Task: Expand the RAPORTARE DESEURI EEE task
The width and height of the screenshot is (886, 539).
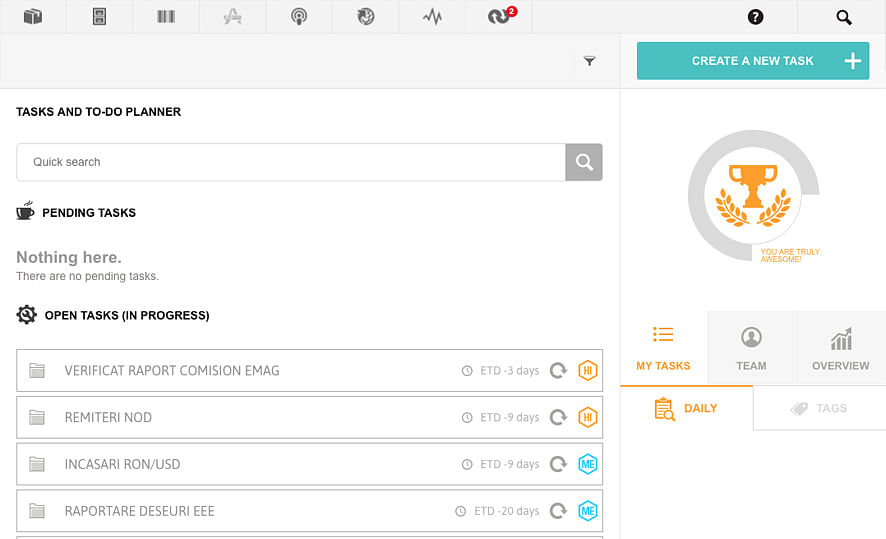Action: pyautogui.click(x=139, y=511)
